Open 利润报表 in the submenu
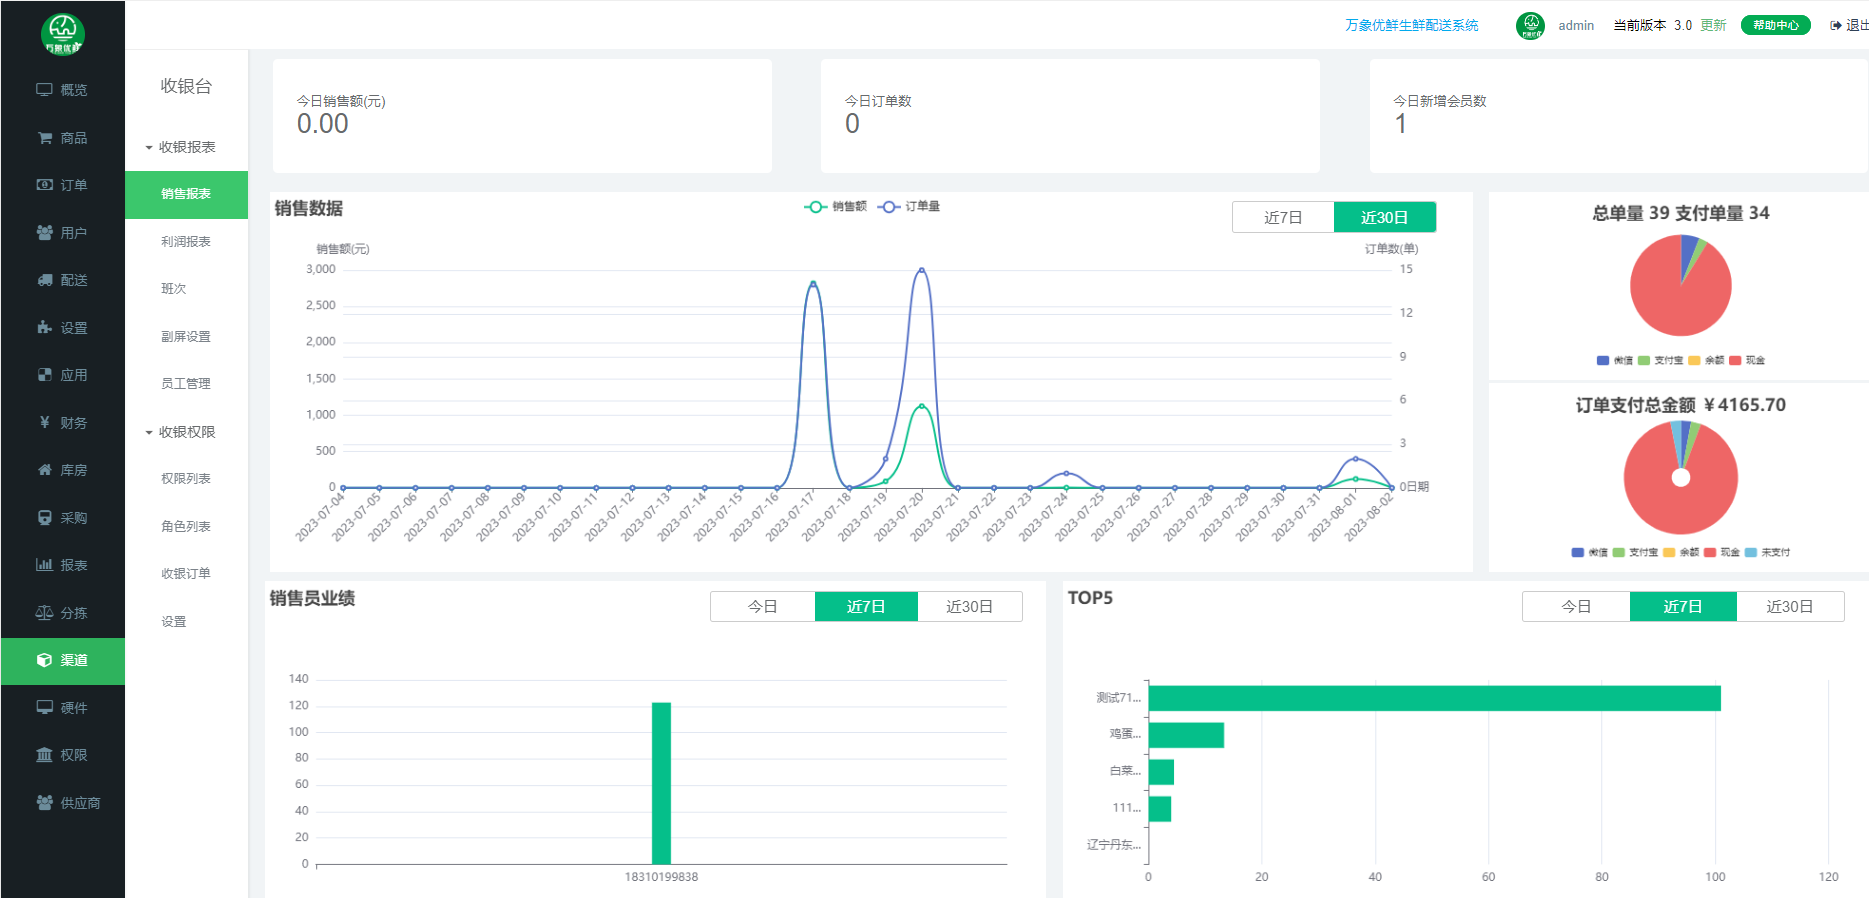This screenshot has height=898, width=1869. pos(186,241)
